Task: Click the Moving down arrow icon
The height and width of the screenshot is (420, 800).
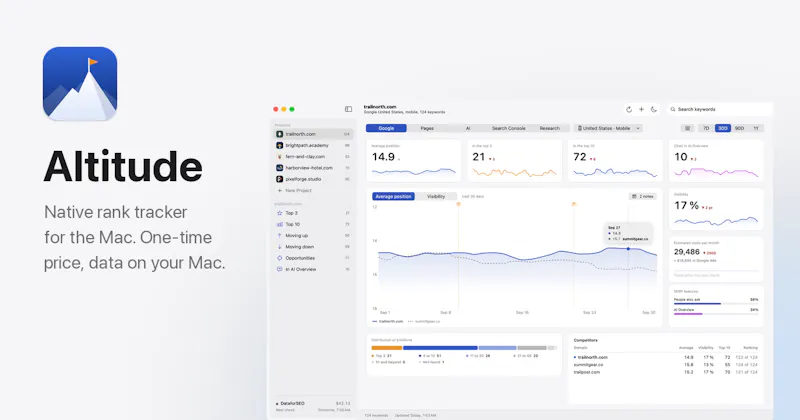Action: point(280,246)
